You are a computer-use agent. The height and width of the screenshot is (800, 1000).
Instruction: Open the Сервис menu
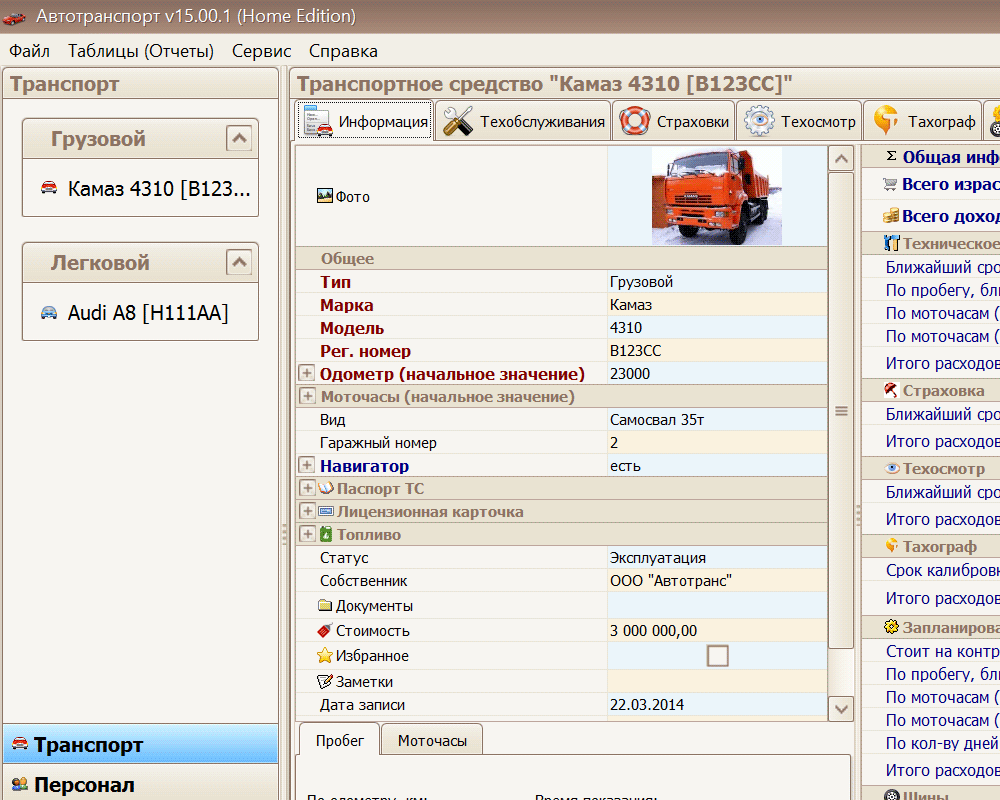pos(261,51)
